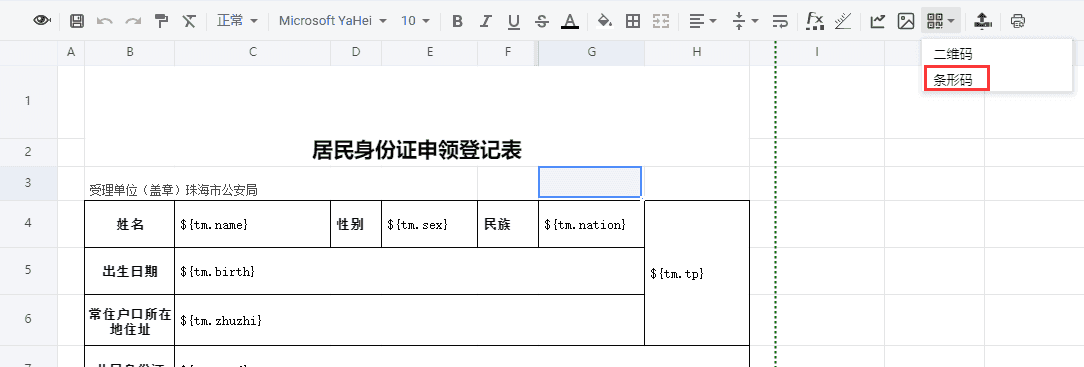Click the ${tm.zhuzhi} cell

click(x=409, y=320)
